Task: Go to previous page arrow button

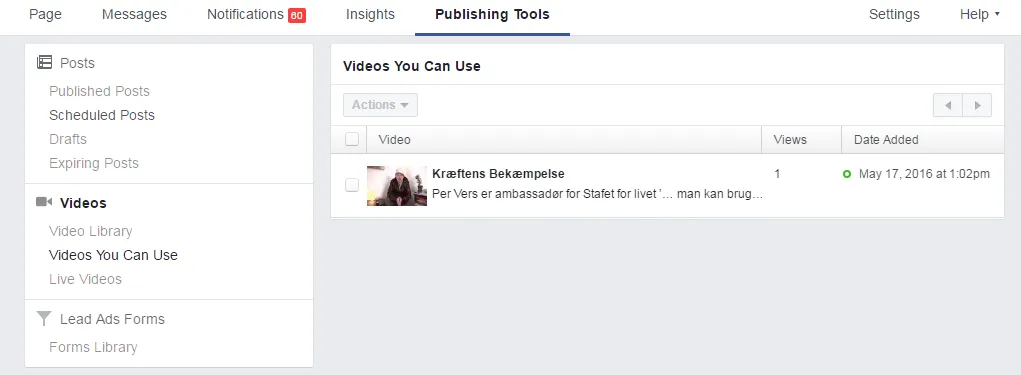Action: (x=947, y=105)
